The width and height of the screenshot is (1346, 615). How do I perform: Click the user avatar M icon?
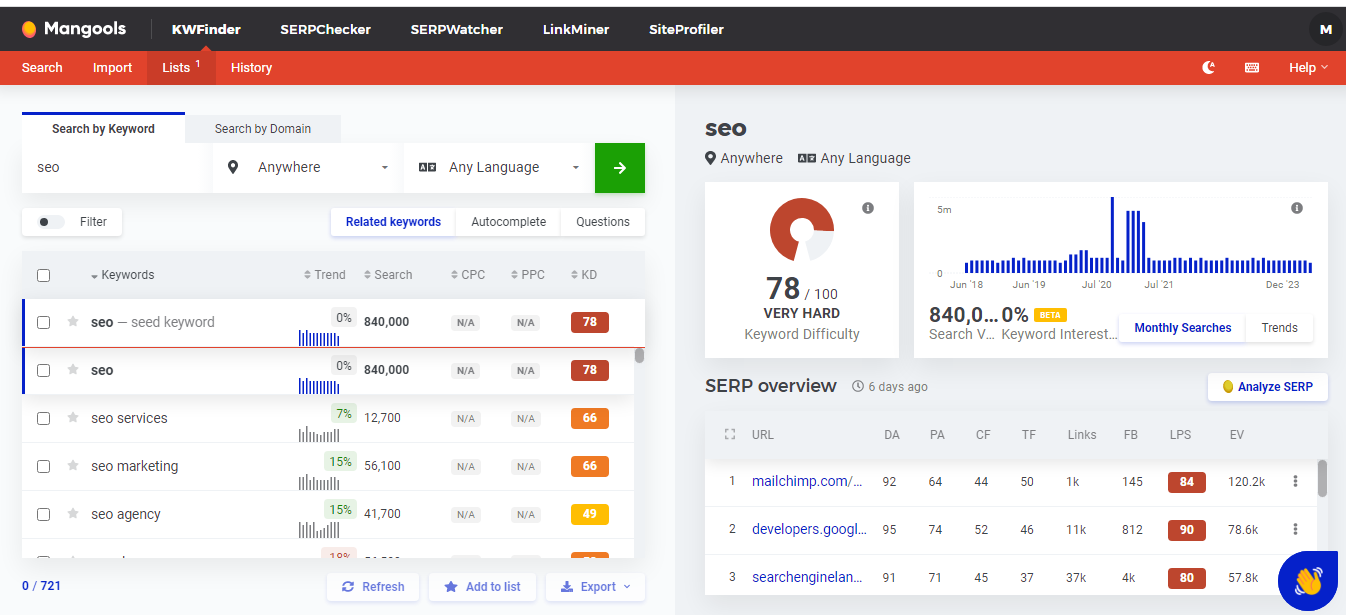(x=1325, y=30)
